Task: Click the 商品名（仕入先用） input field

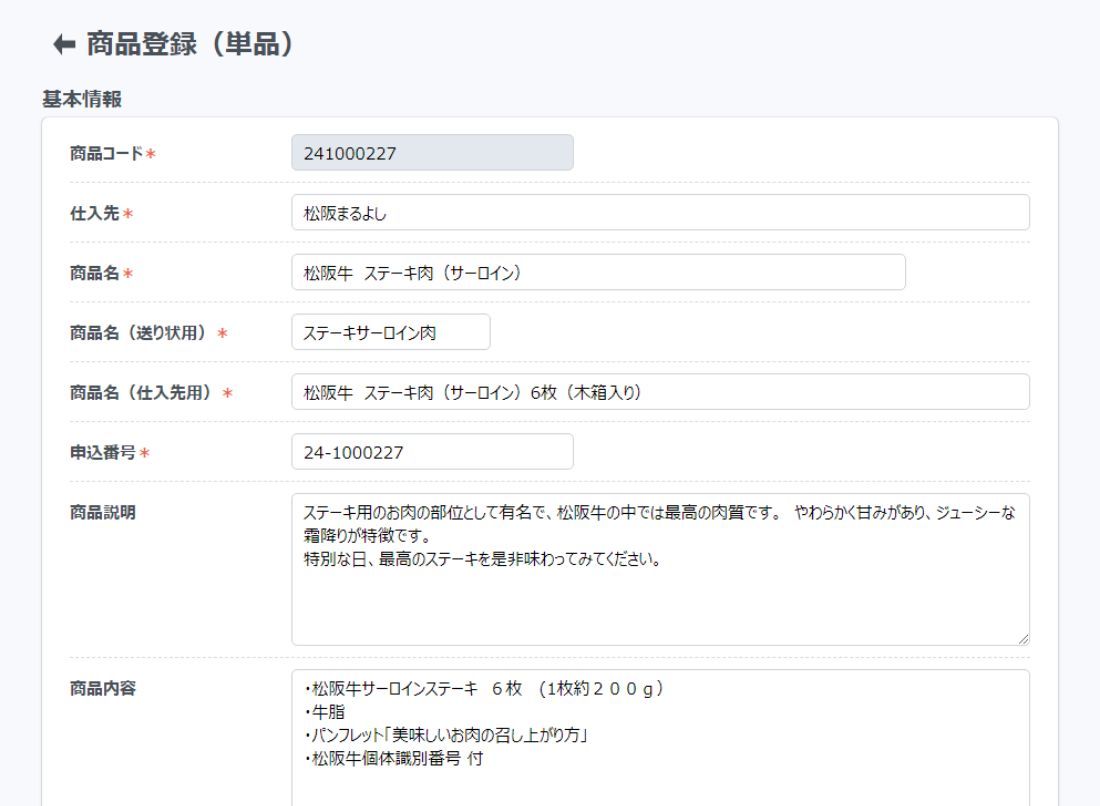Action: pyautogui.click(x=660, y=392)
